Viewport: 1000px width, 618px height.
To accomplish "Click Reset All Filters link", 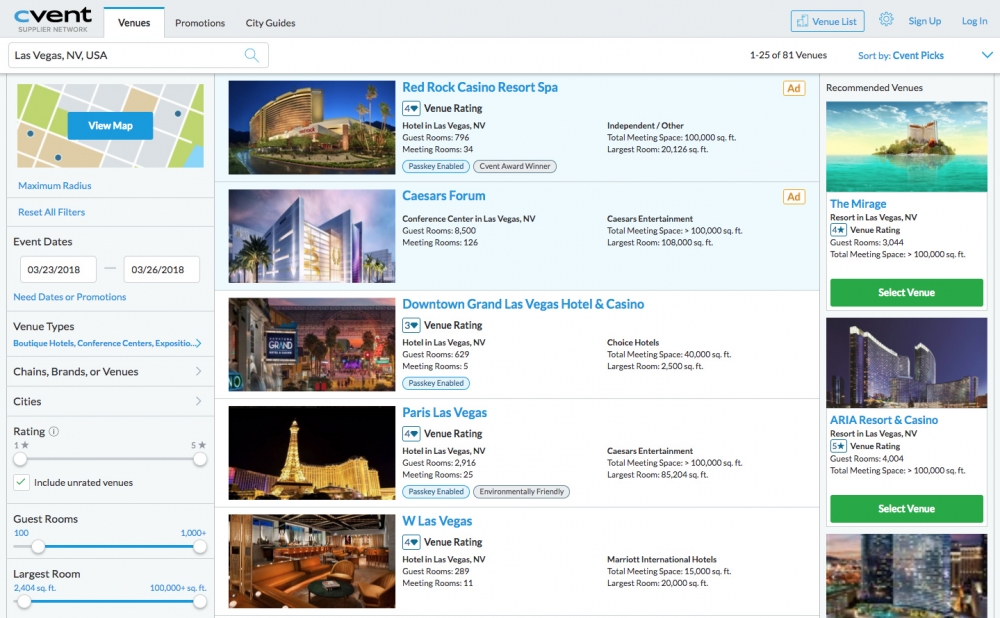I will (x=52, y=212).
